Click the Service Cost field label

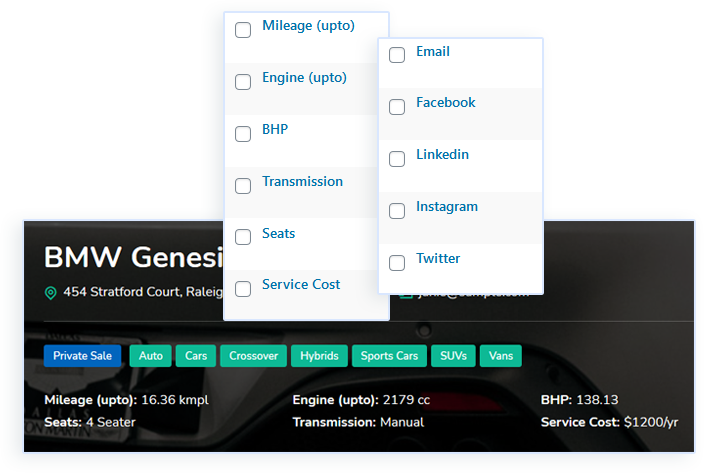(x=301, y=285)
